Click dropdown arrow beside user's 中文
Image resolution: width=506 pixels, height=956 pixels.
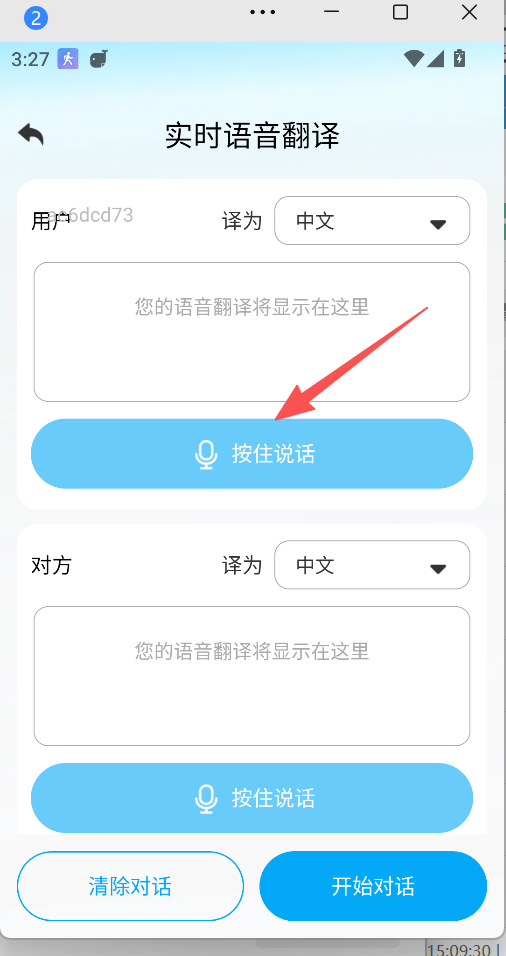(x=438, y=224)
